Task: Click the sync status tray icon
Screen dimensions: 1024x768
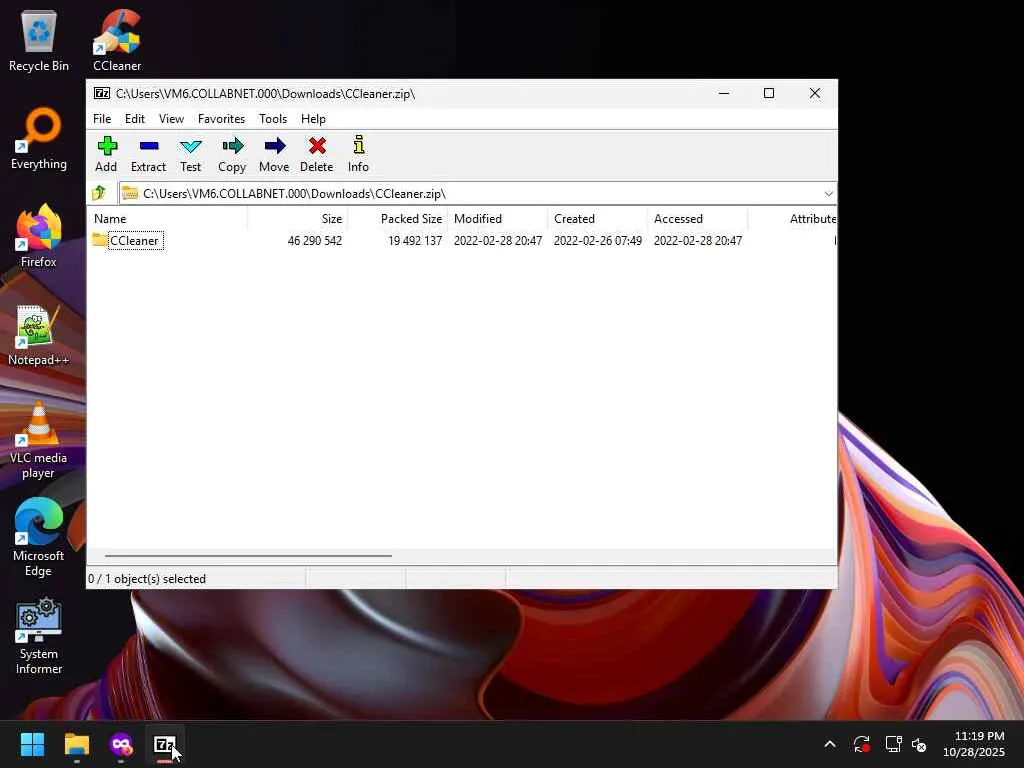Action: [x=861, y=744]
